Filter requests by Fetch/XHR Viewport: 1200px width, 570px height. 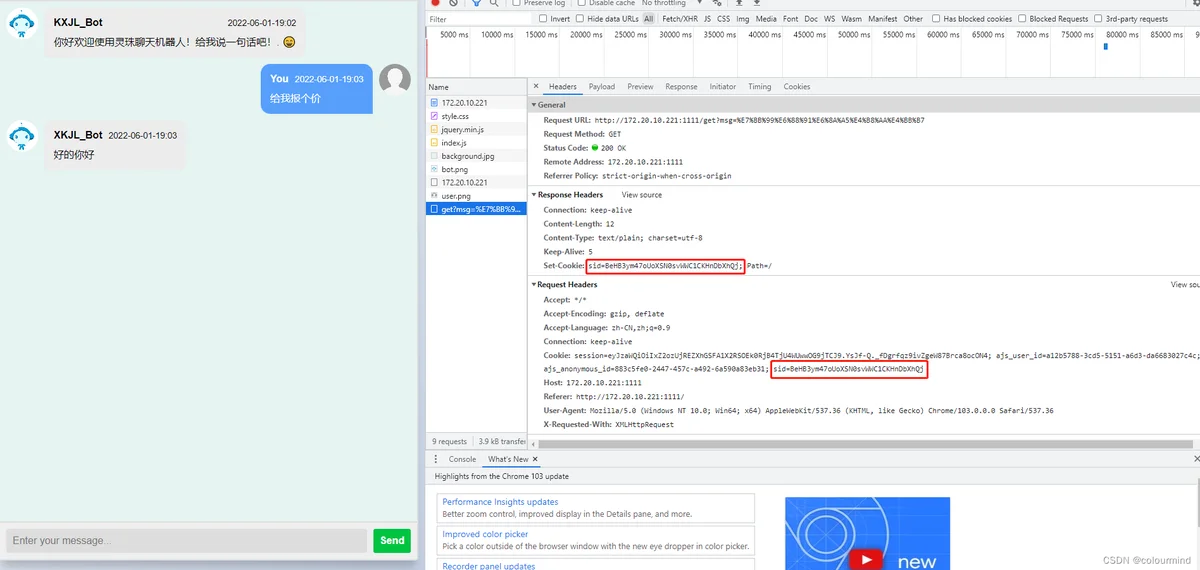click(679, 19)
